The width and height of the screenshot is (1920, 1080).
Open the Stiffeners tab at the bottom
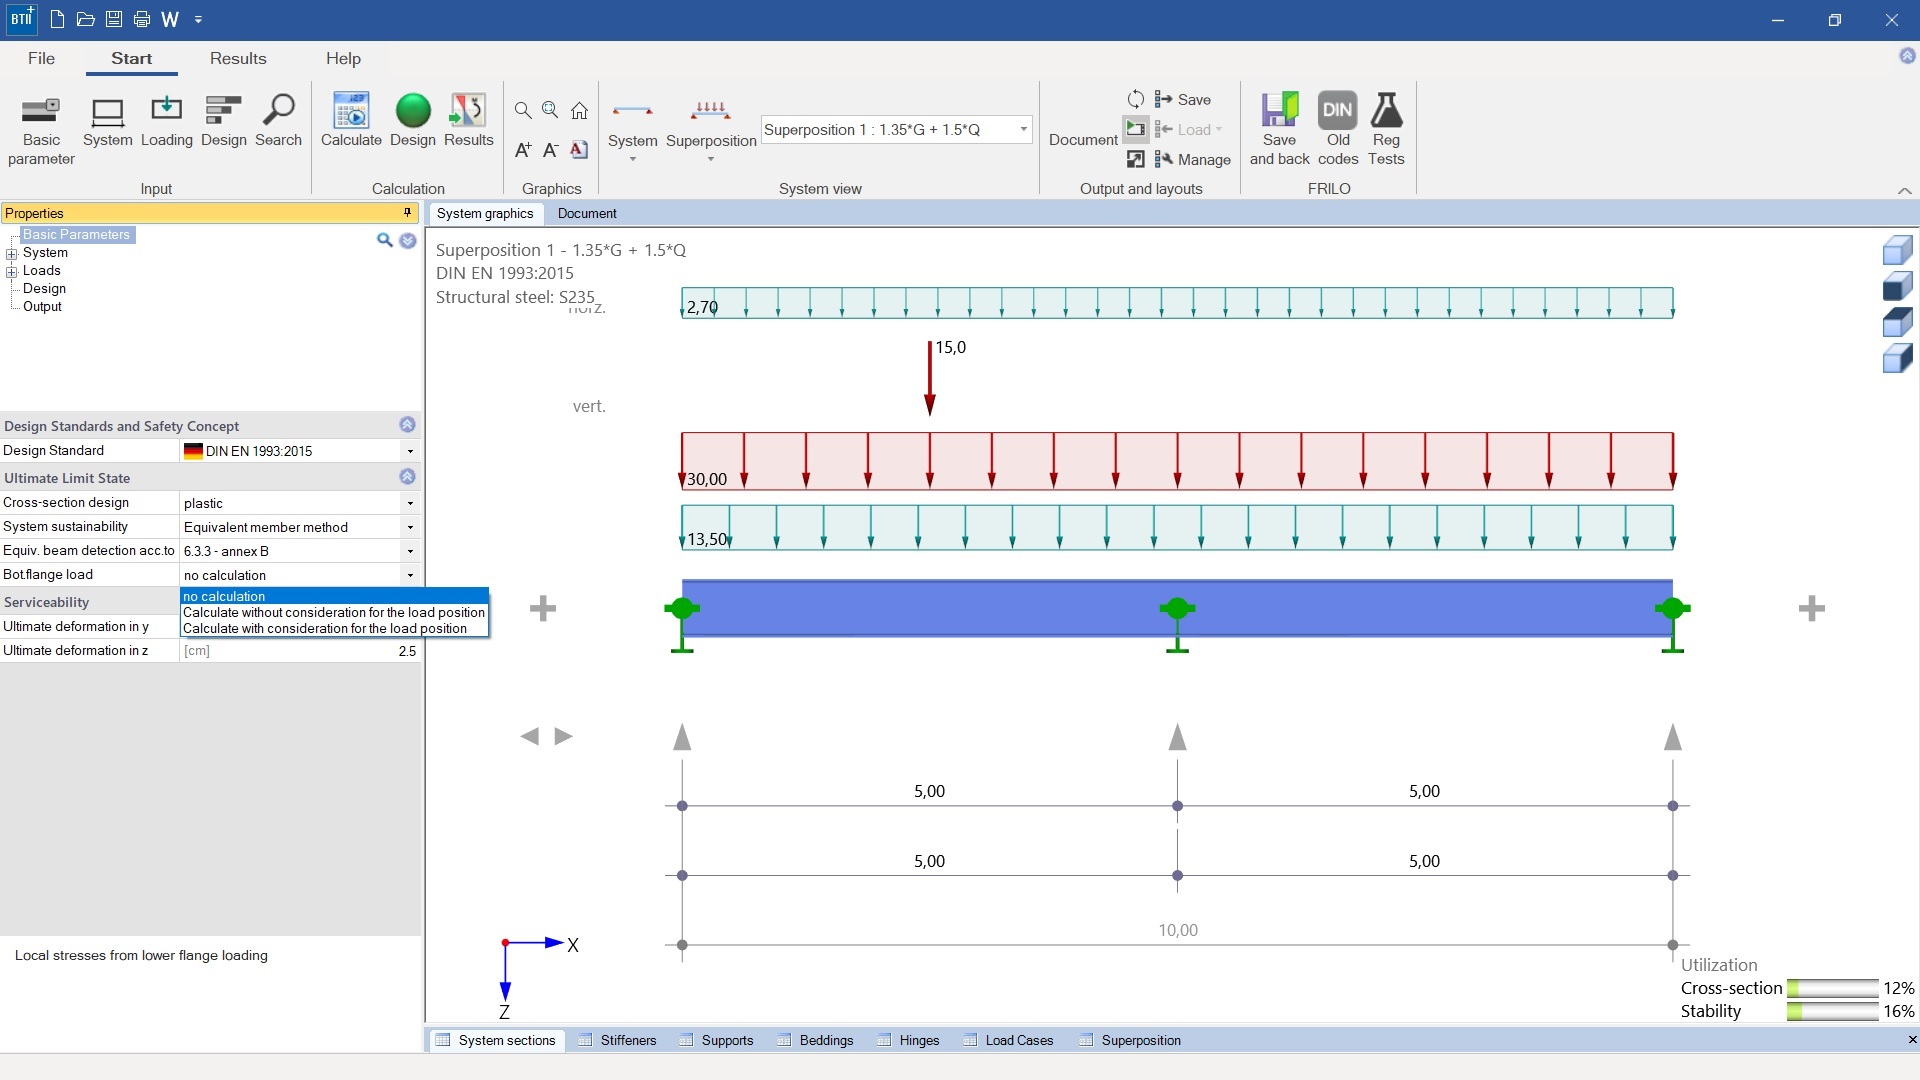pyautogui.click(x=626, y=1040)
